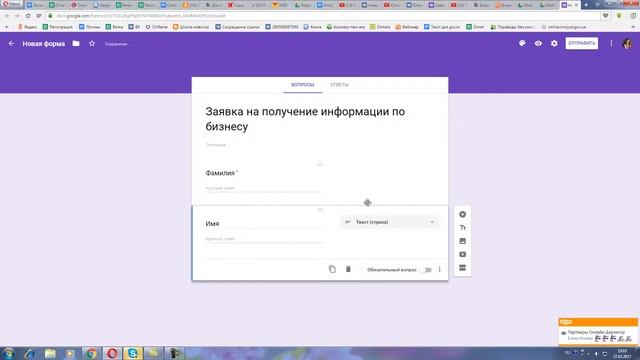The image size is (640, 360).
Task: Open Windows Start button
Action: (x=8, y=353)
